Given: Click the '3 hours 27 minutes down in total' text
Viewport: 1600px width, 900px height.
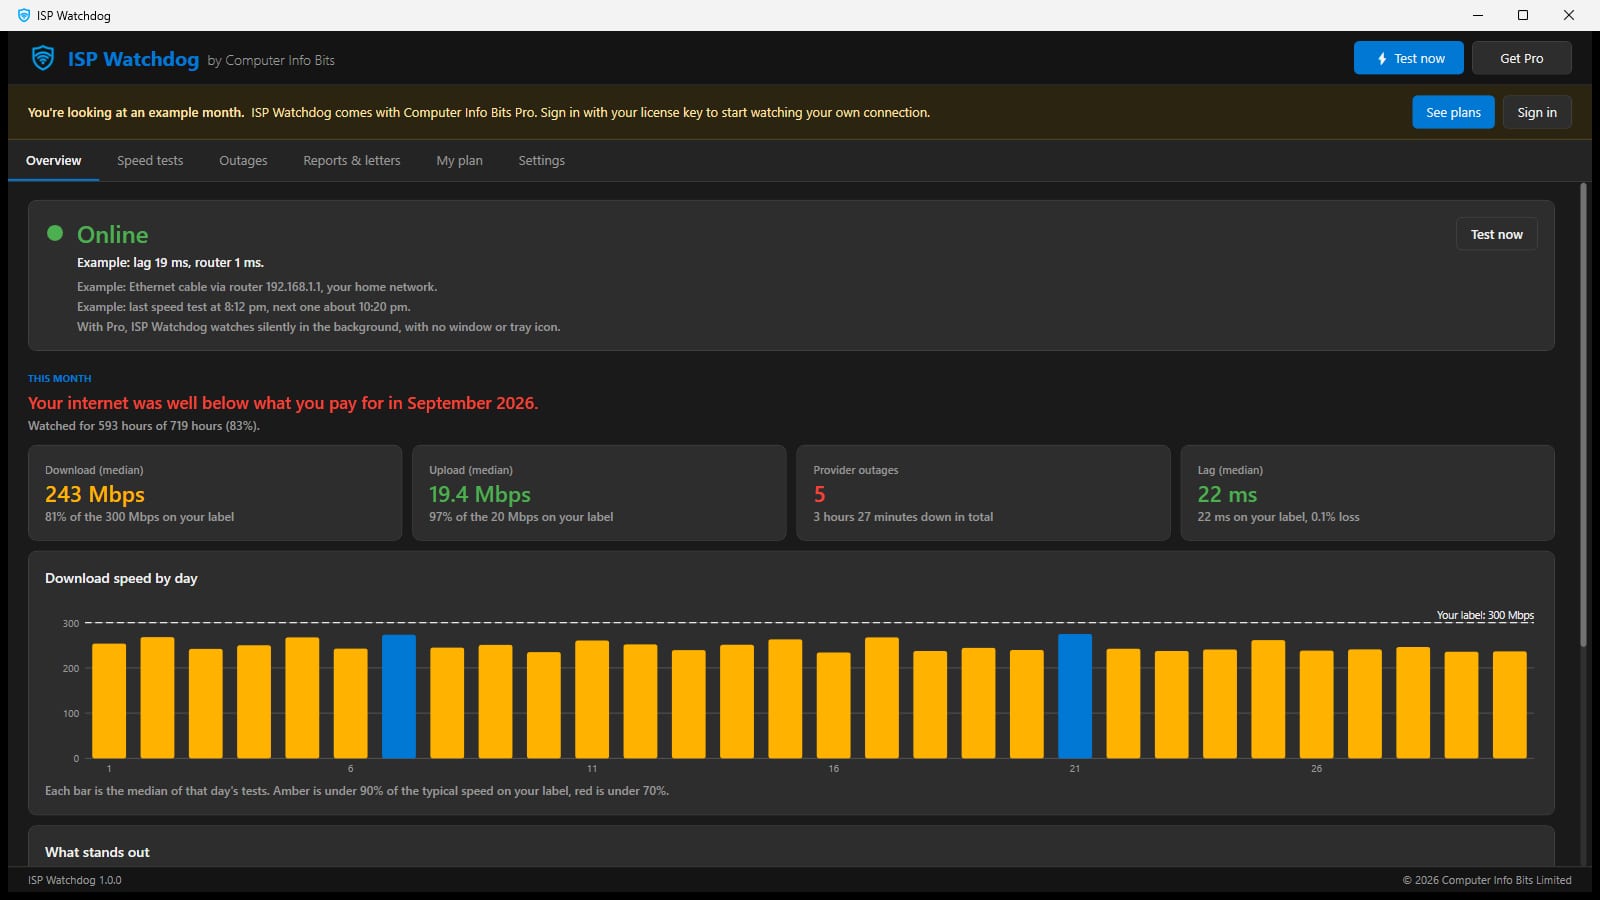Looking at the screenshot, I should click(x=903, y=517).
